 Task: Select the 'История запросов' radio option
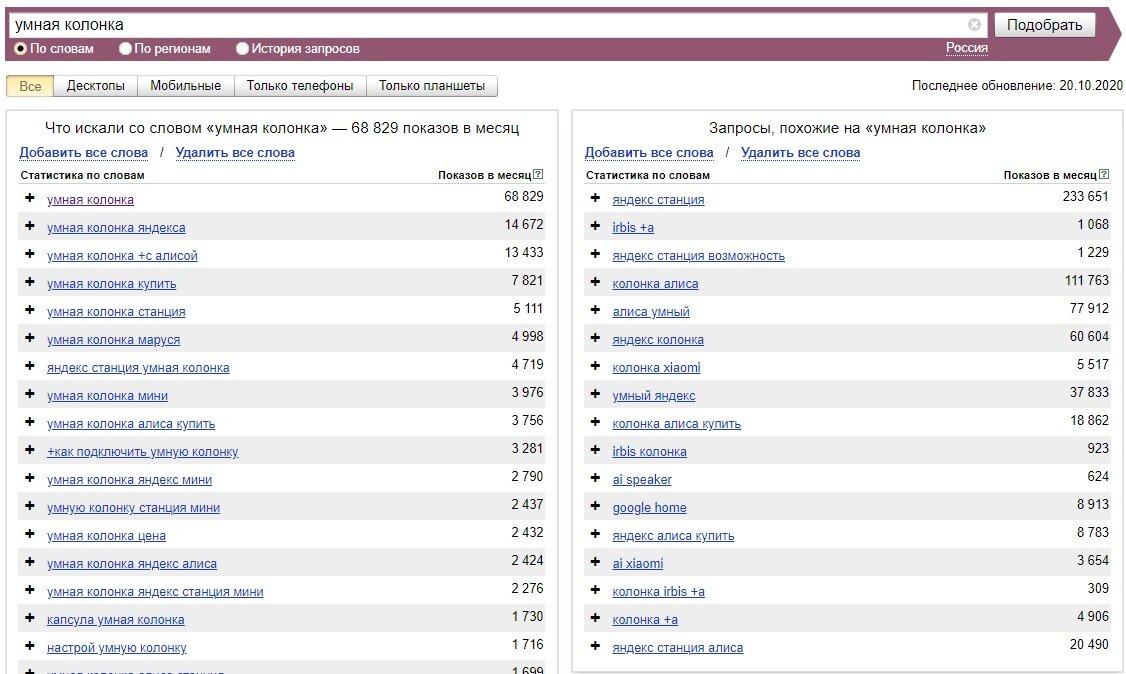point(243,49)
